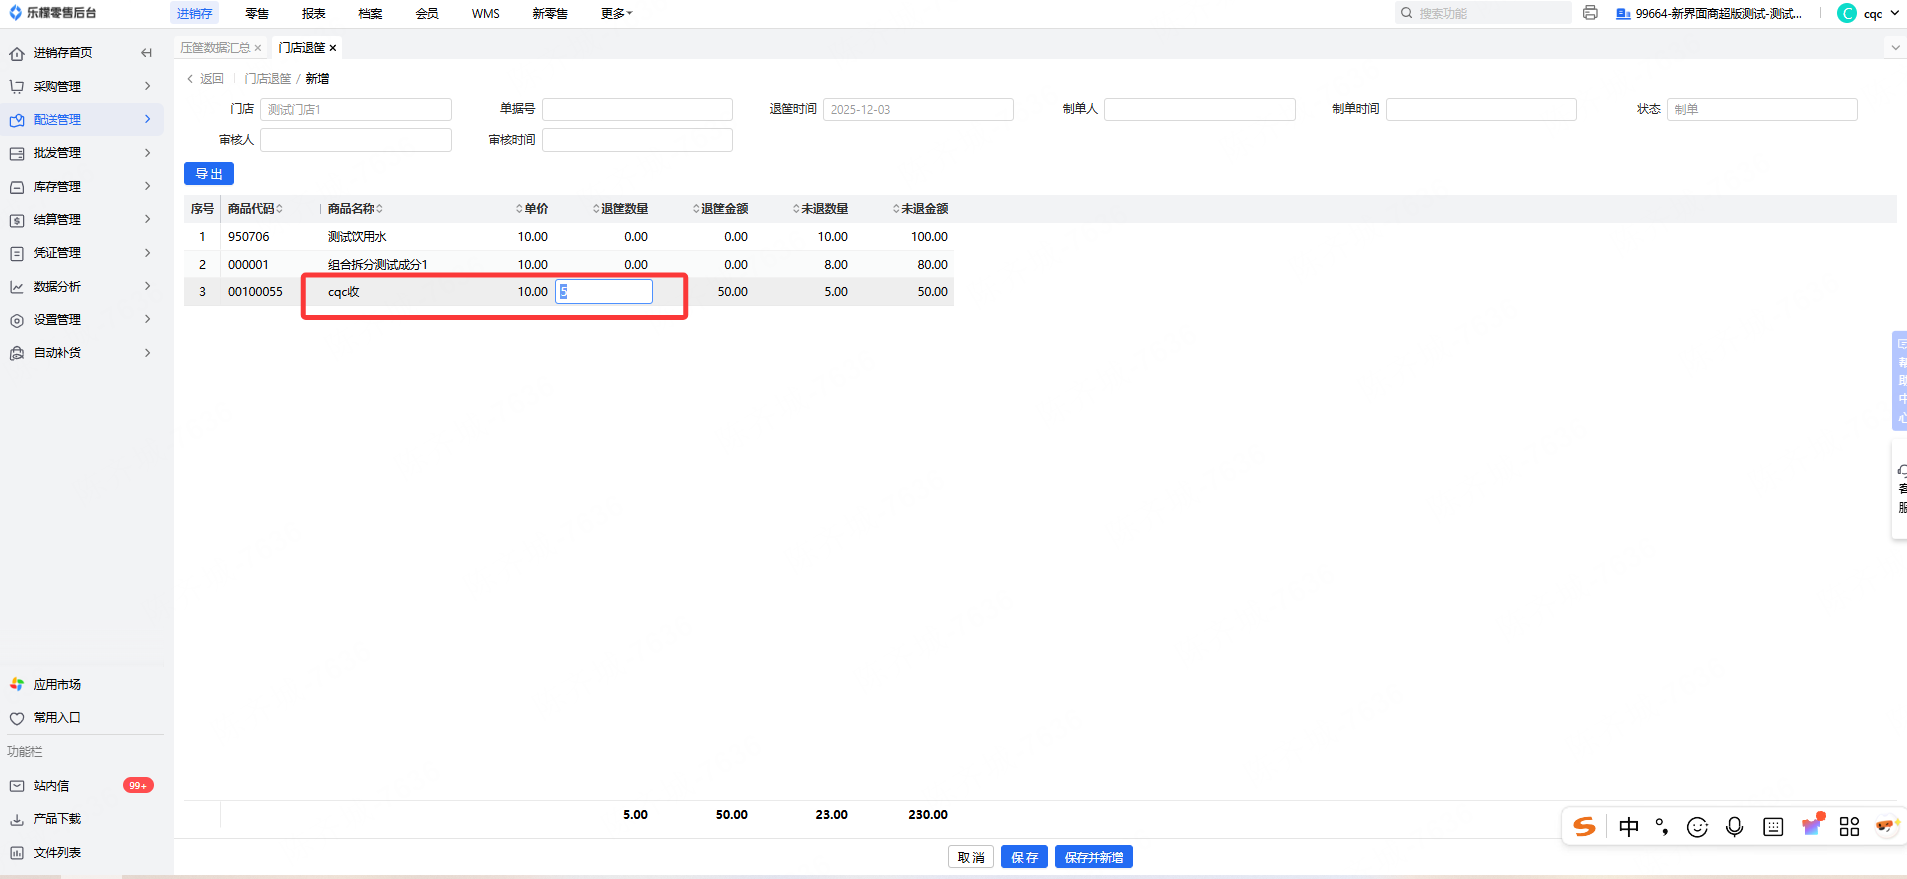Sort by 退筐金额 column header
1907x879 pixels.
point(720,209)
